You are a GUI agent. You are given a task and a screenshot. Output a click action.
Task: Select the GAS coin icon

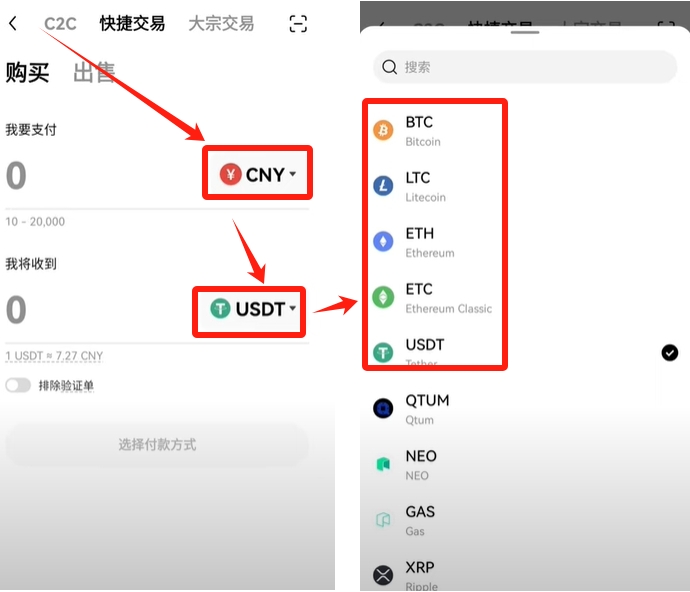[x=383, y=520]
